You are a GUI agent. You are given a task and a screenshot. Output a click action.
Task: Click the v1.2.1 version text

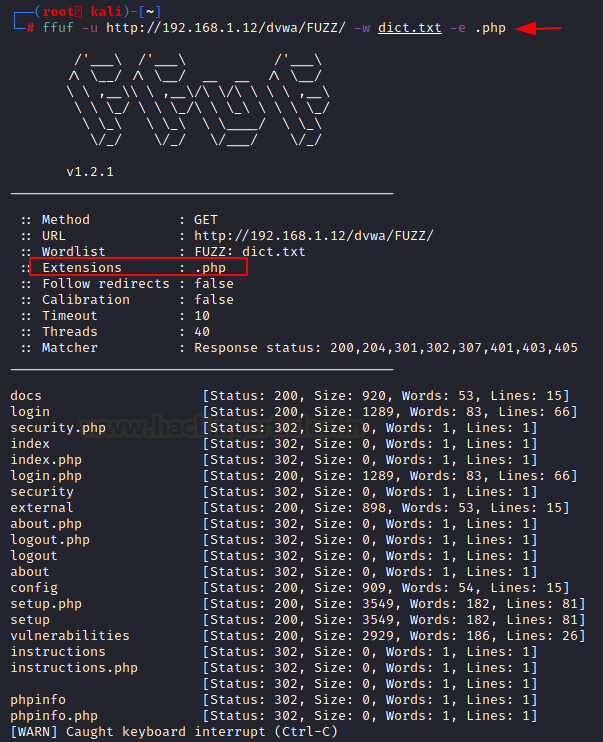pyautogui.click(x=90, y=172)
